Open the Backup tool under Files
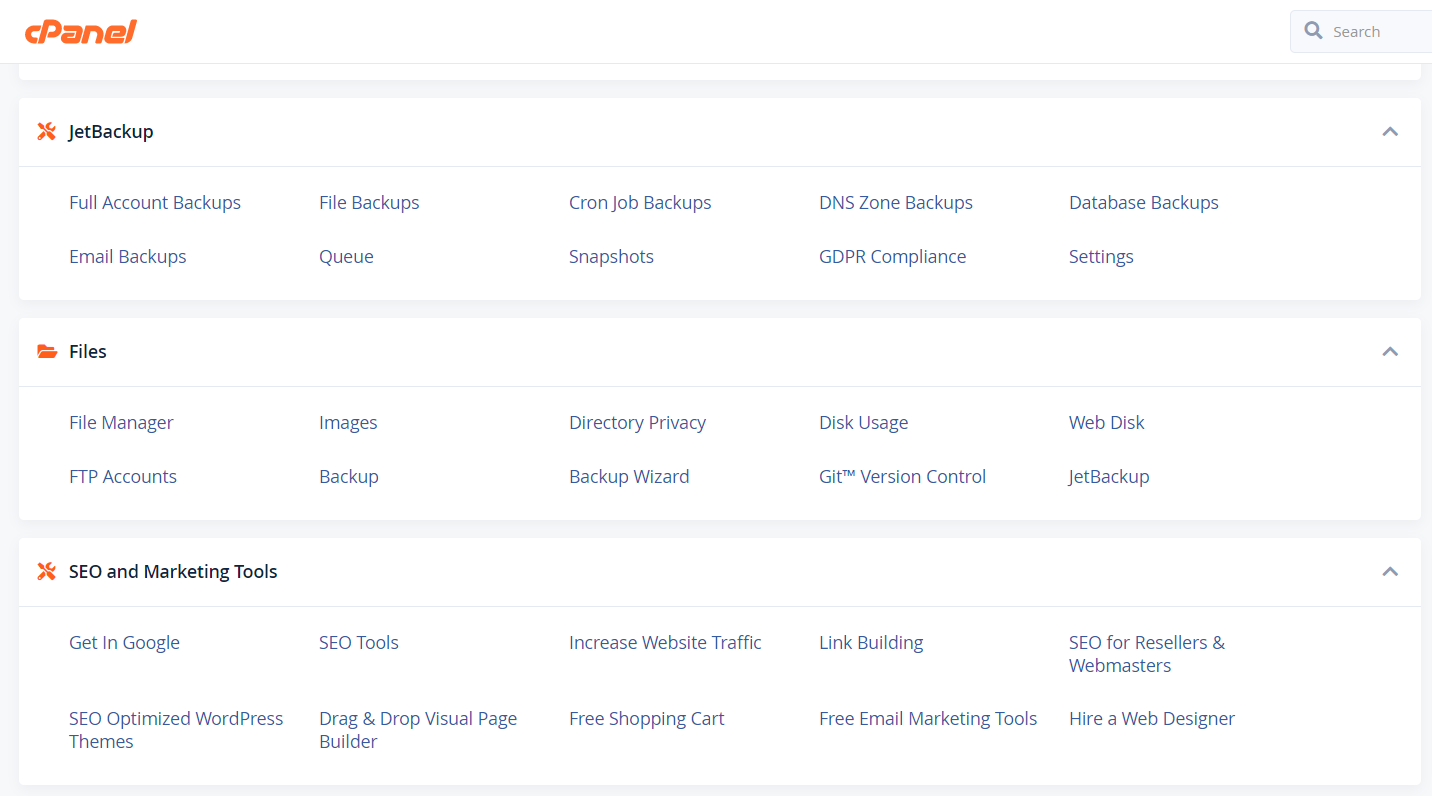Screen dimensions: 1432x796 point(349,476)
